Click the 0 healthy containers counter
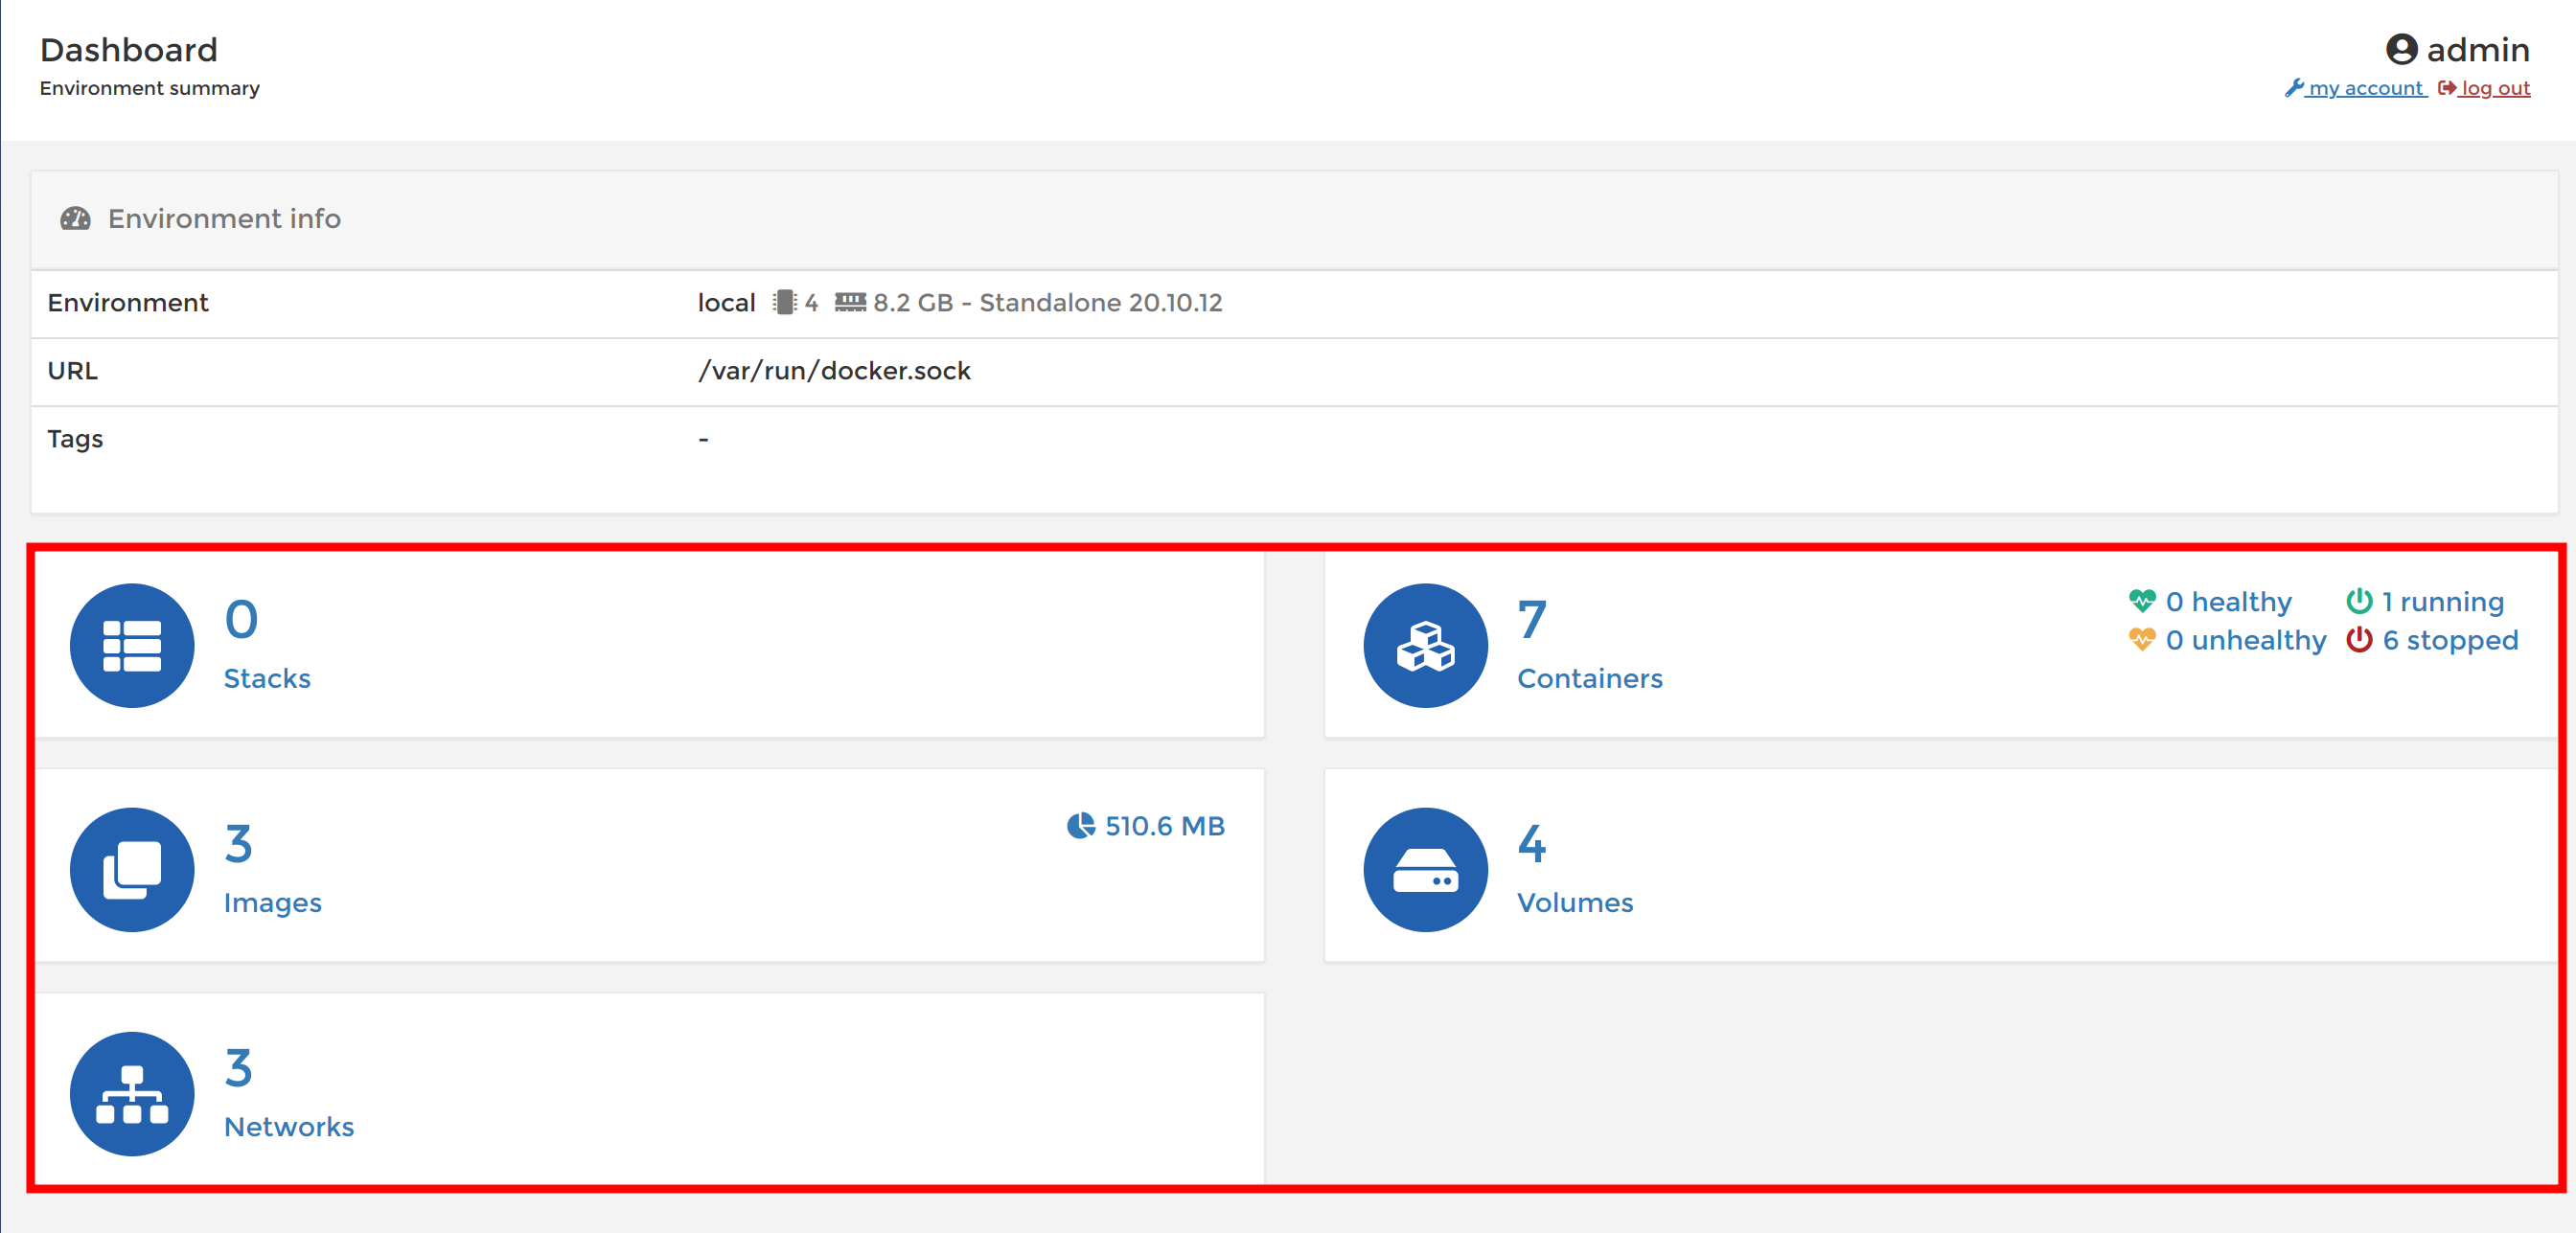This screenshot has width=2576, height=1233. tap(2228, 601)
